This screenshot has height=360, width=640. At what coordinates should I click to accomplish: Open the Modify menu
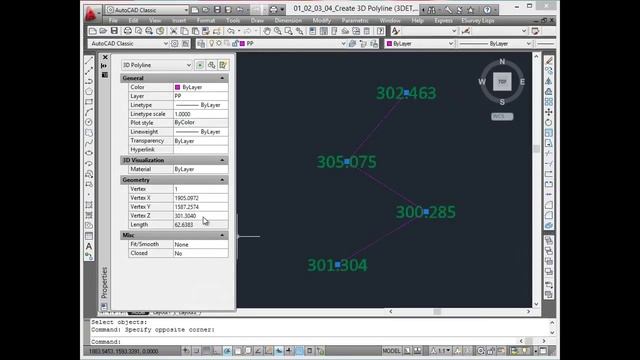pyautogui.click(x=322, y=20)
